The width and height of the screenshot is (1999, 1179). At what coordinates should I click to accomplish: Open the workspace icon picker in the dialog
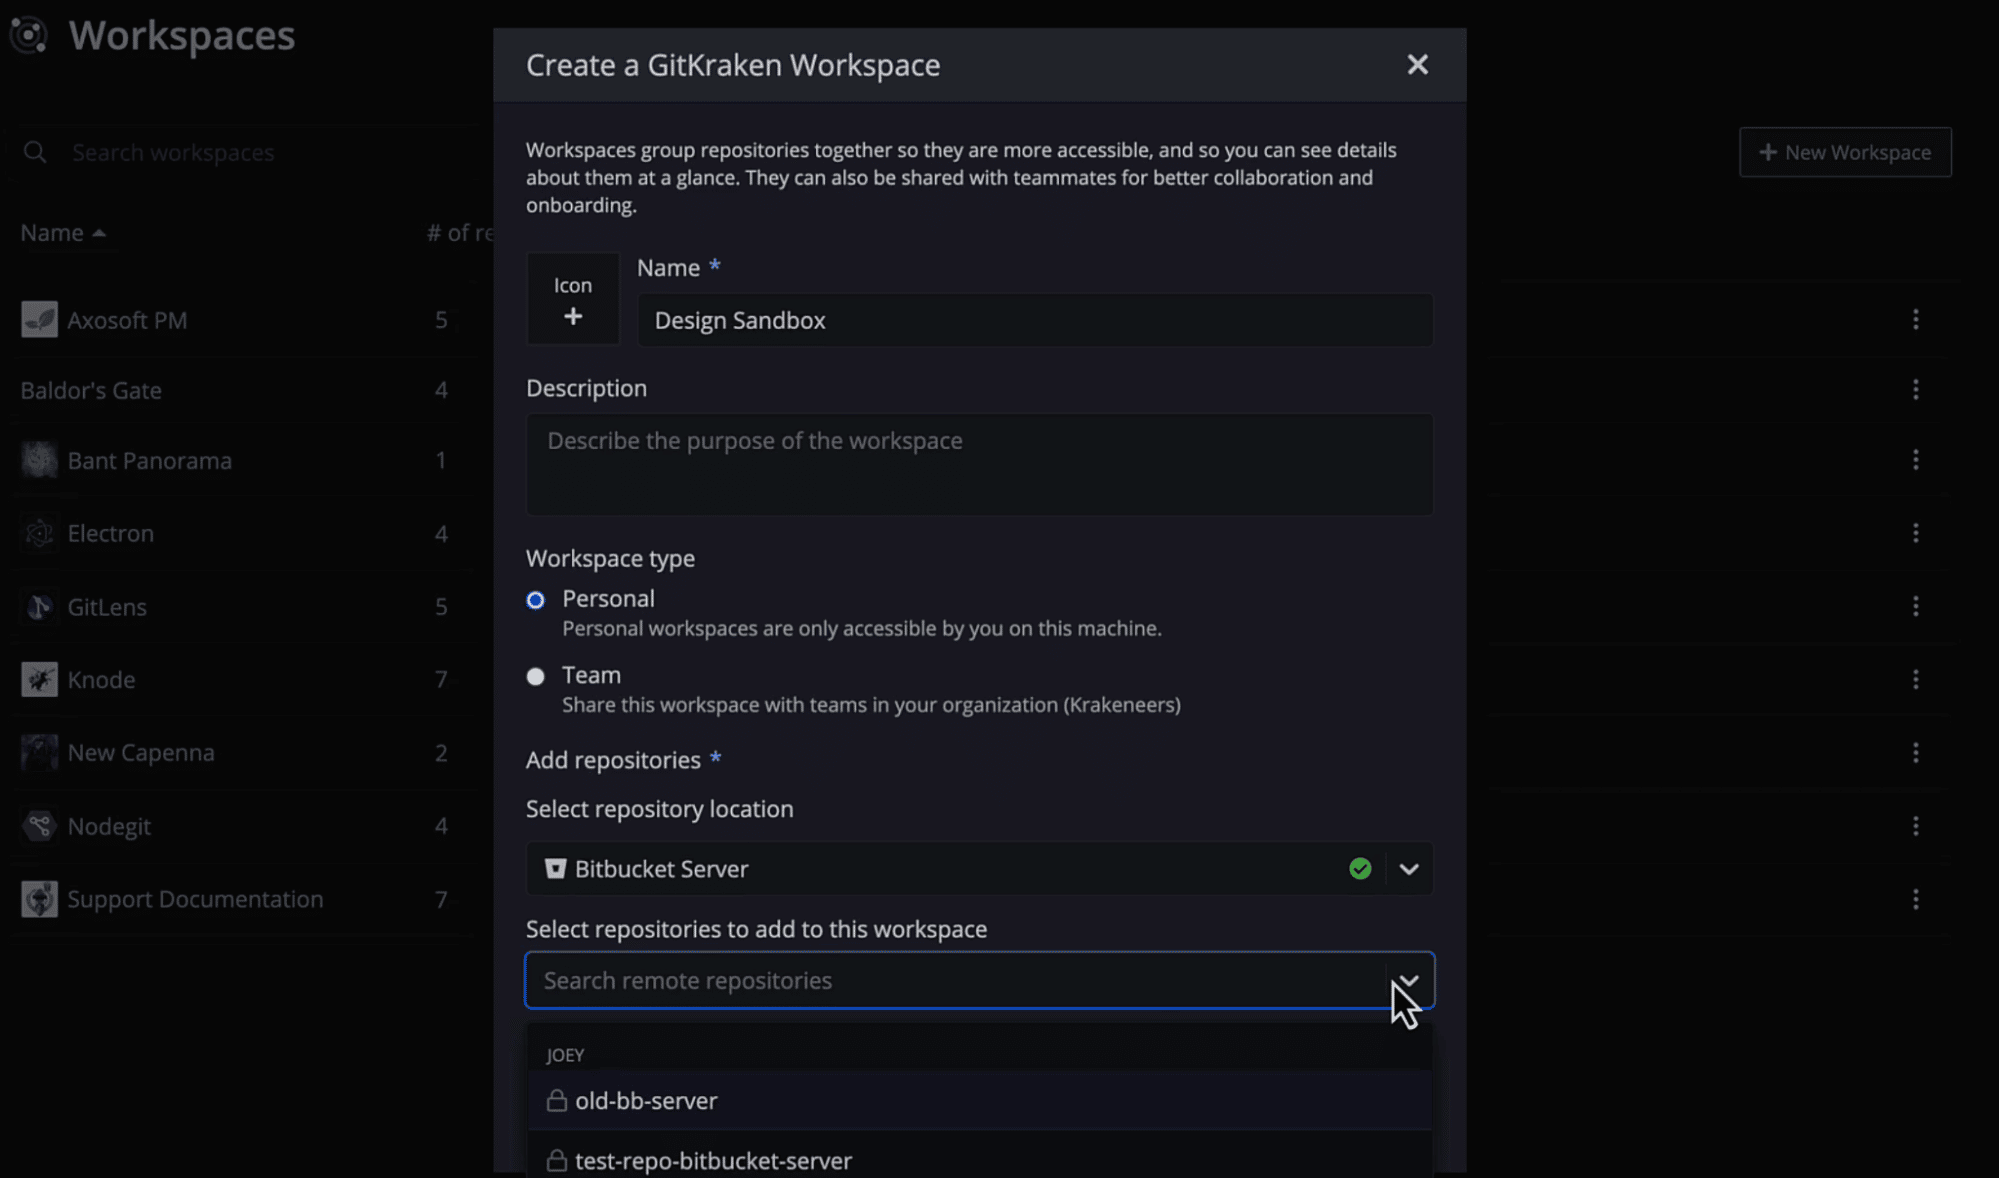pos(573,298)
